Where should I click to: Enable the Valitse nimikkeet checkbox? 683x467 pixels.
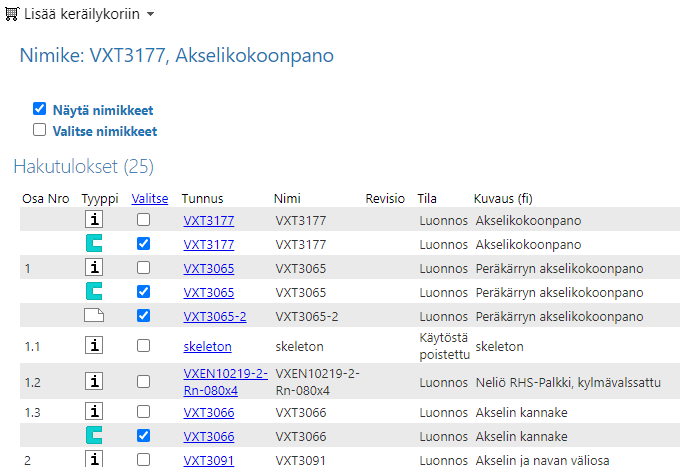(x=40, y=130)
